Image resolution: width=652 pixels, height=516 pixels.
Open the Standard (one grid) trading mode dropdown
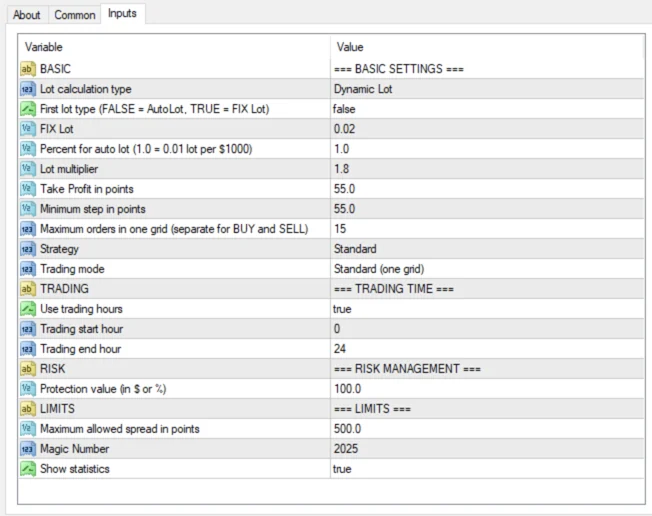487,269
